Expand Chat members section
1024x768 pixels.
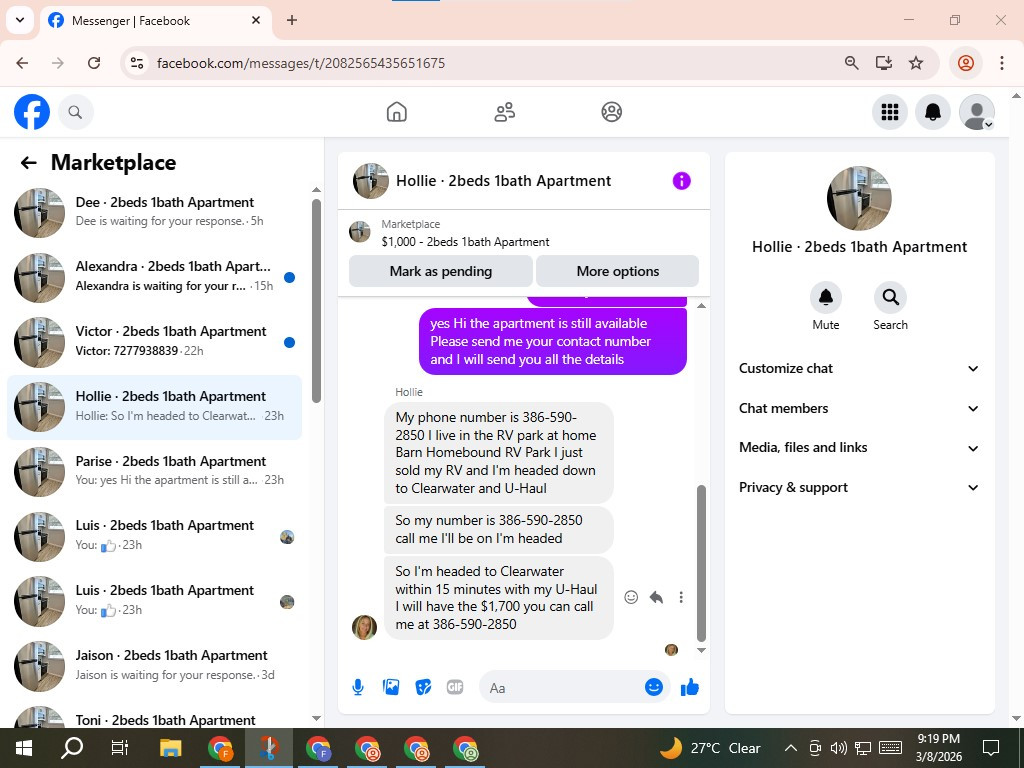click(859, 408)
